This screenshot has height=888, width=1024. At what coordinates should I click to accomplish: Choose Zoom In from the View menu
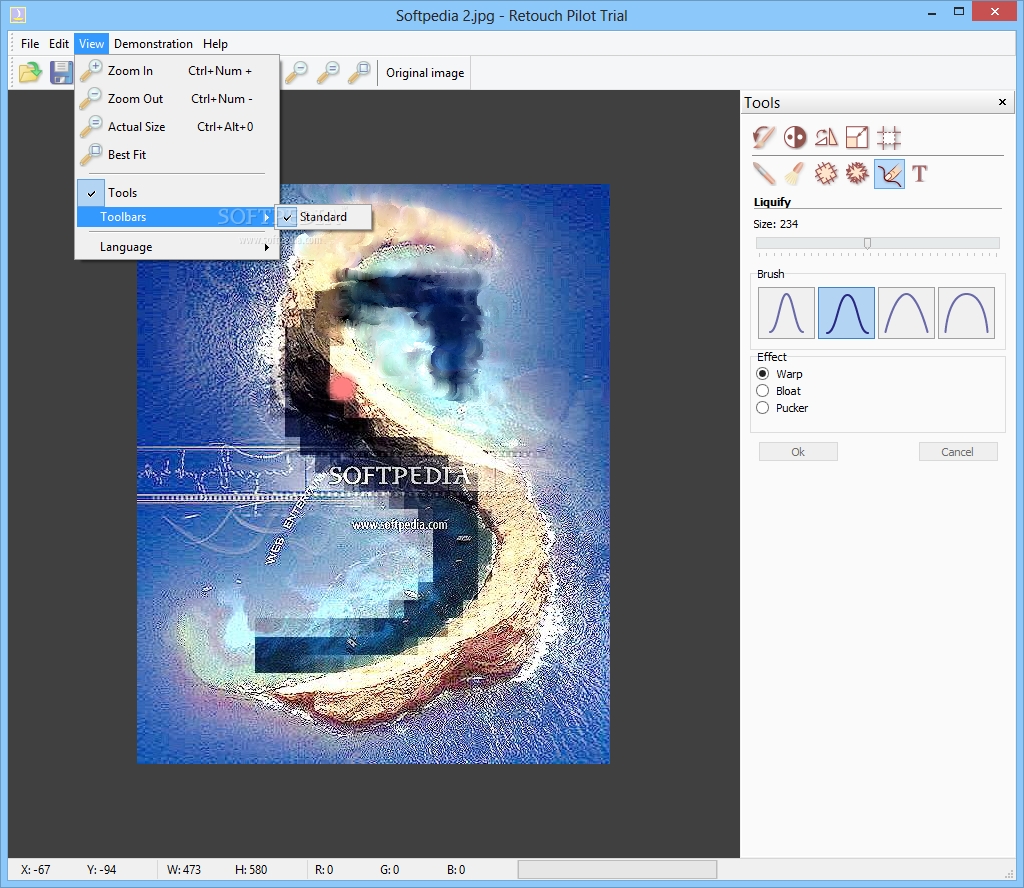tap(176, 71)
